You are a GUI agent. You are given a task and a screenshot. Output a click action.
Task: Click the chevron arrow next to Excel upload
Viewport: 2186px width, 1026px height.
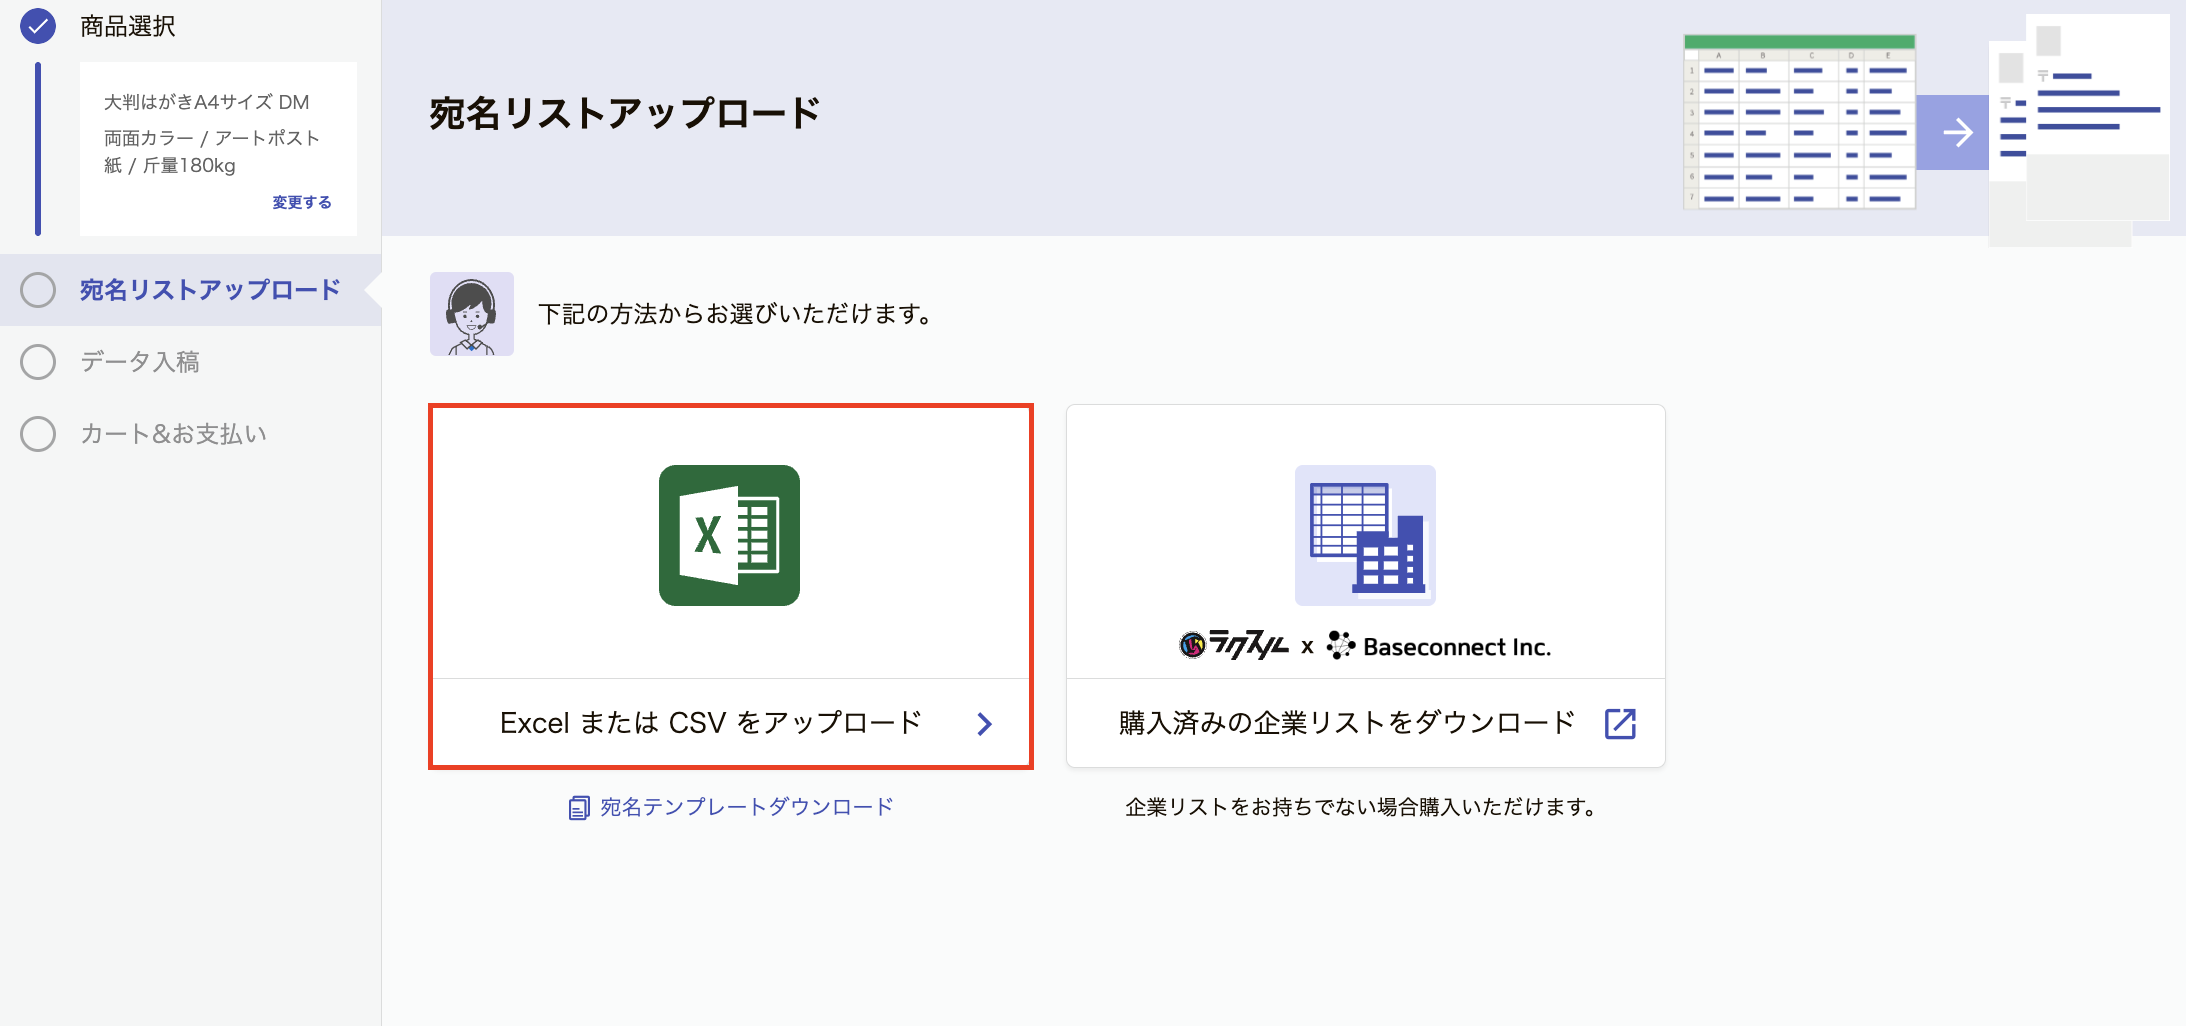[985, 724]
